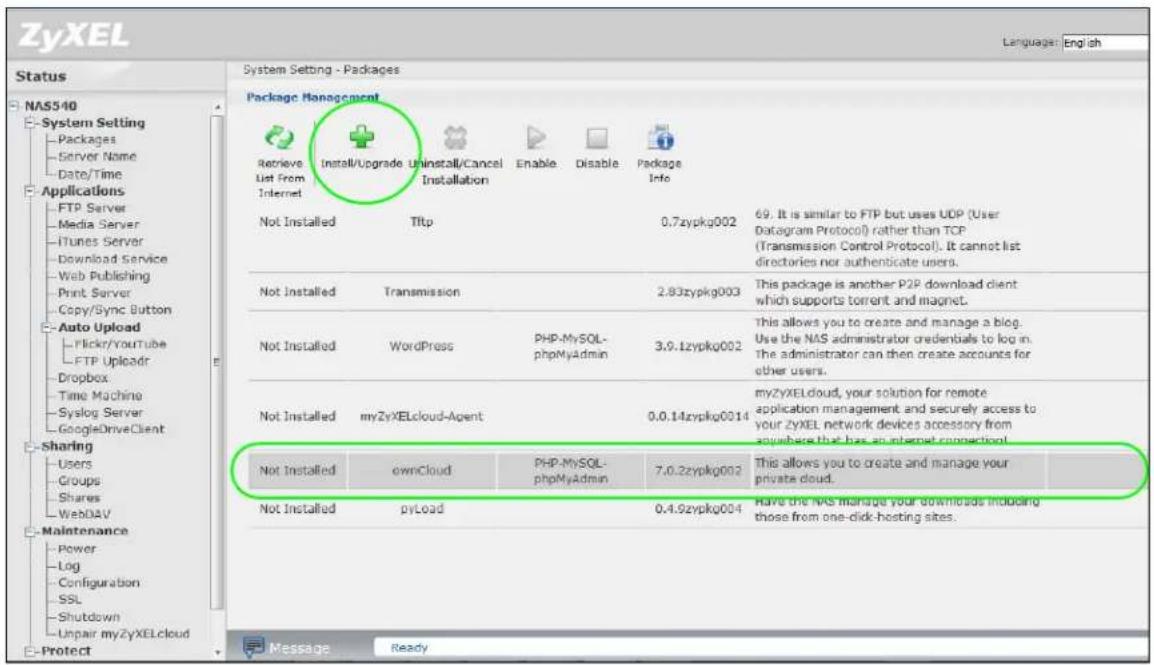This screenshot has width=1154, height=665.
Task: Open Packages in navigation tree
Action: (x=87, y=140)
